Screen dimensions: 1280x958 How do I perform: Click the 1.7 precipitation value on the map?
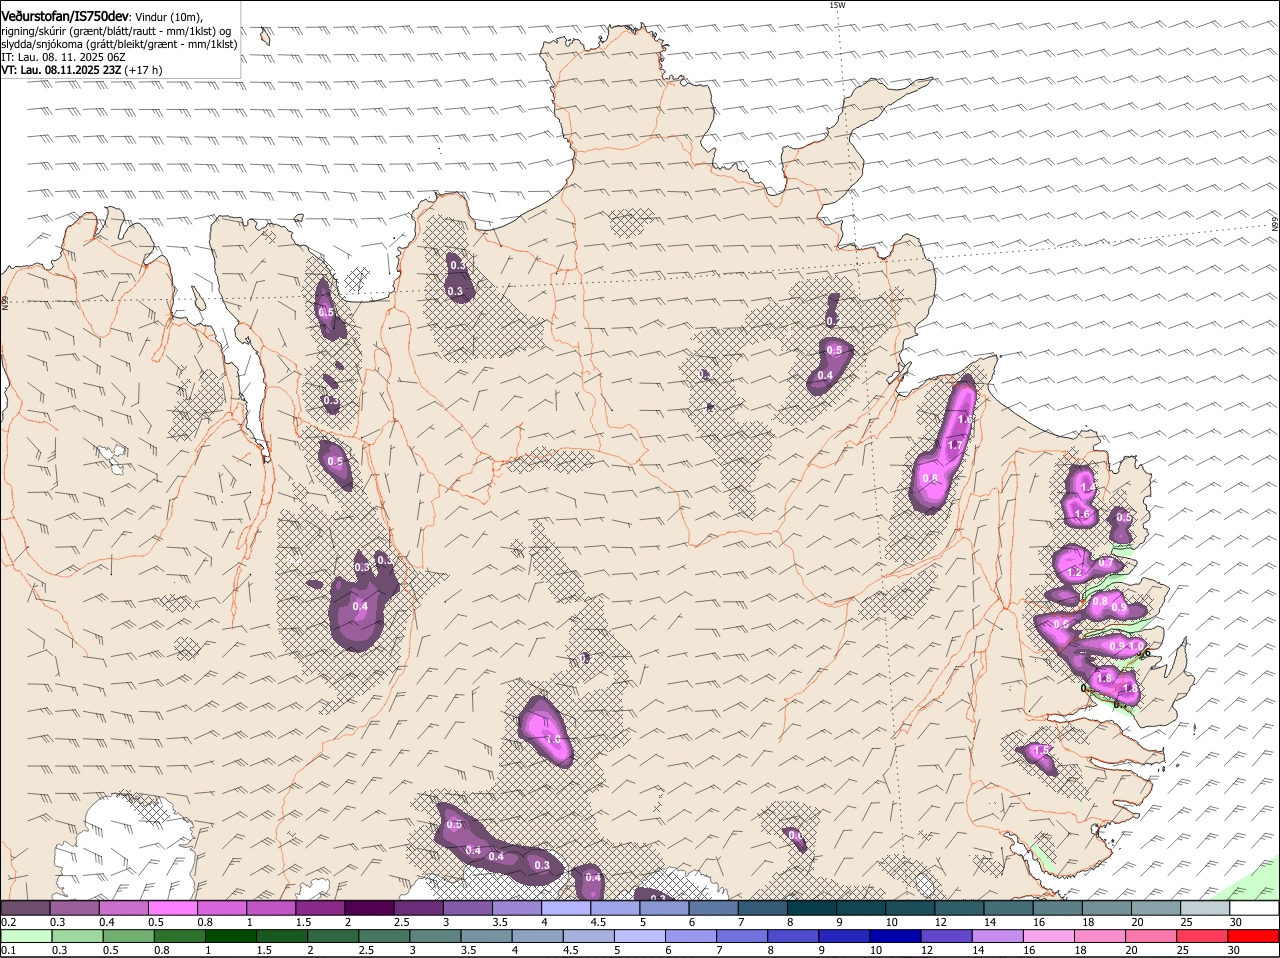pos(954,446)
